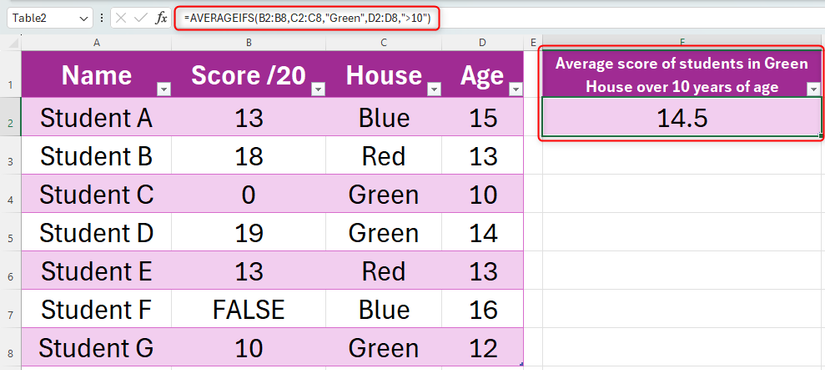The height and width of the screenshot is (370, 825).
Task: Select row 8 header
Action: 11,347
